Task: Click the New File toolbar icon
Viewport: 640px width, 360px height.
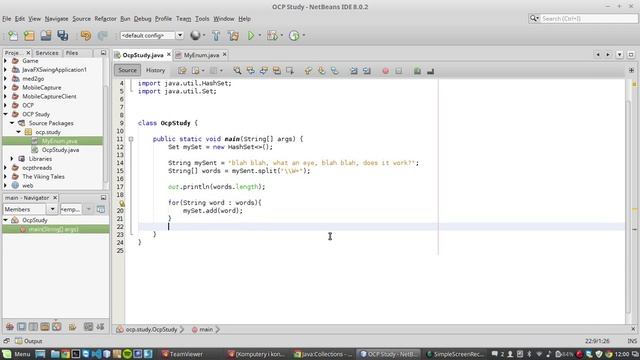Action: [x=13, y=36]
